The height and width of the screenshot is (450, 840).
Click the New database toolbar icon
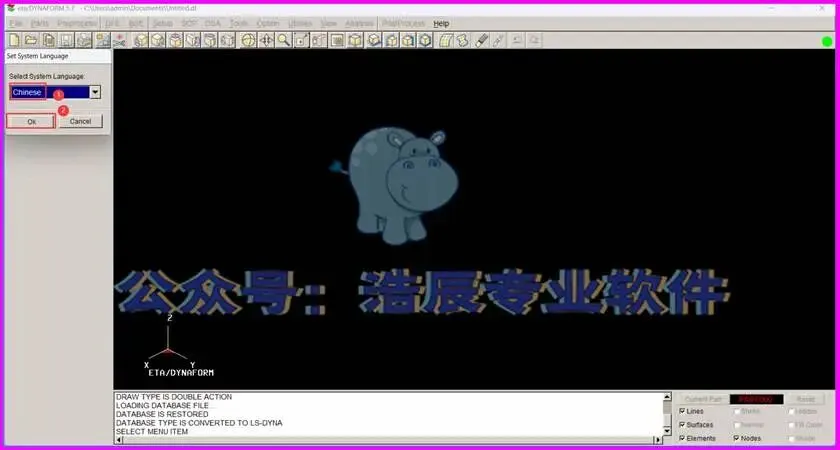point(14,40)
